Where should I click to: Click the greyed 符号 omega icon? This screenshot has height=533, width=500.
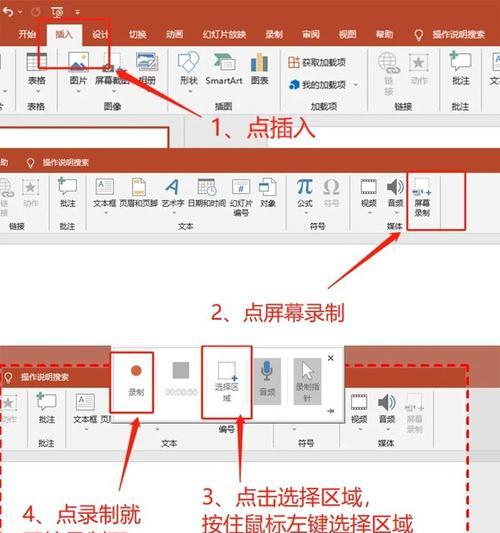pyautogui.click(x=331, y=187)
